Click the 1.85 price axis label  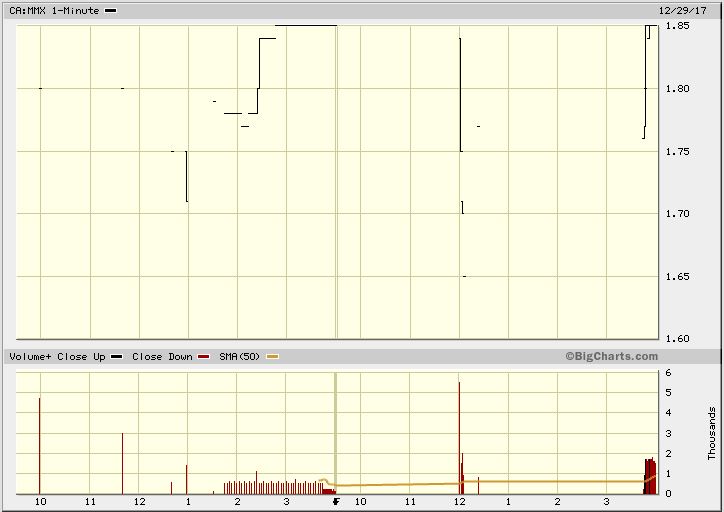pos(678,25)
